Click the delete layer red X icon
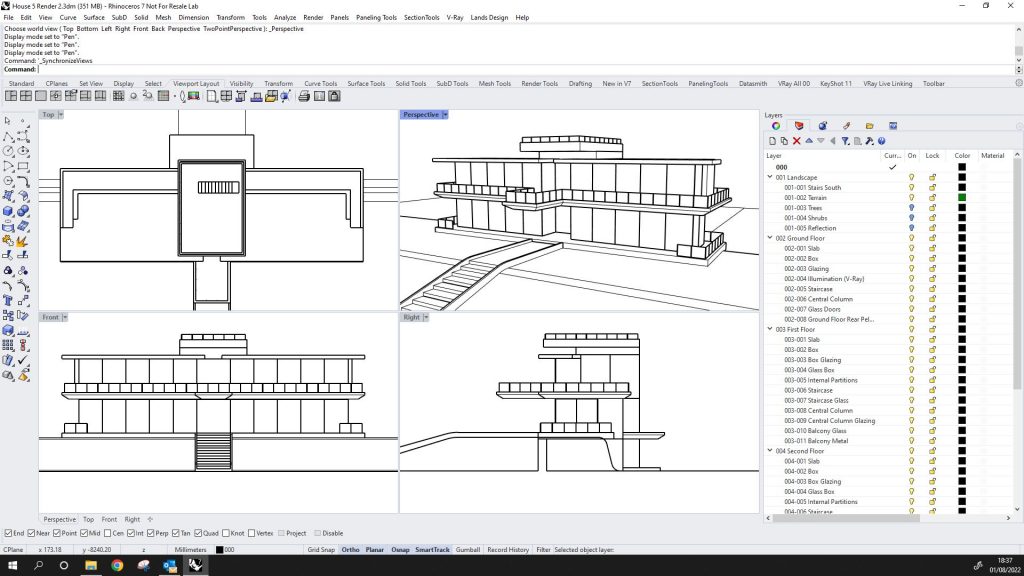1024x576 pixels. click(x=797, y=141)
